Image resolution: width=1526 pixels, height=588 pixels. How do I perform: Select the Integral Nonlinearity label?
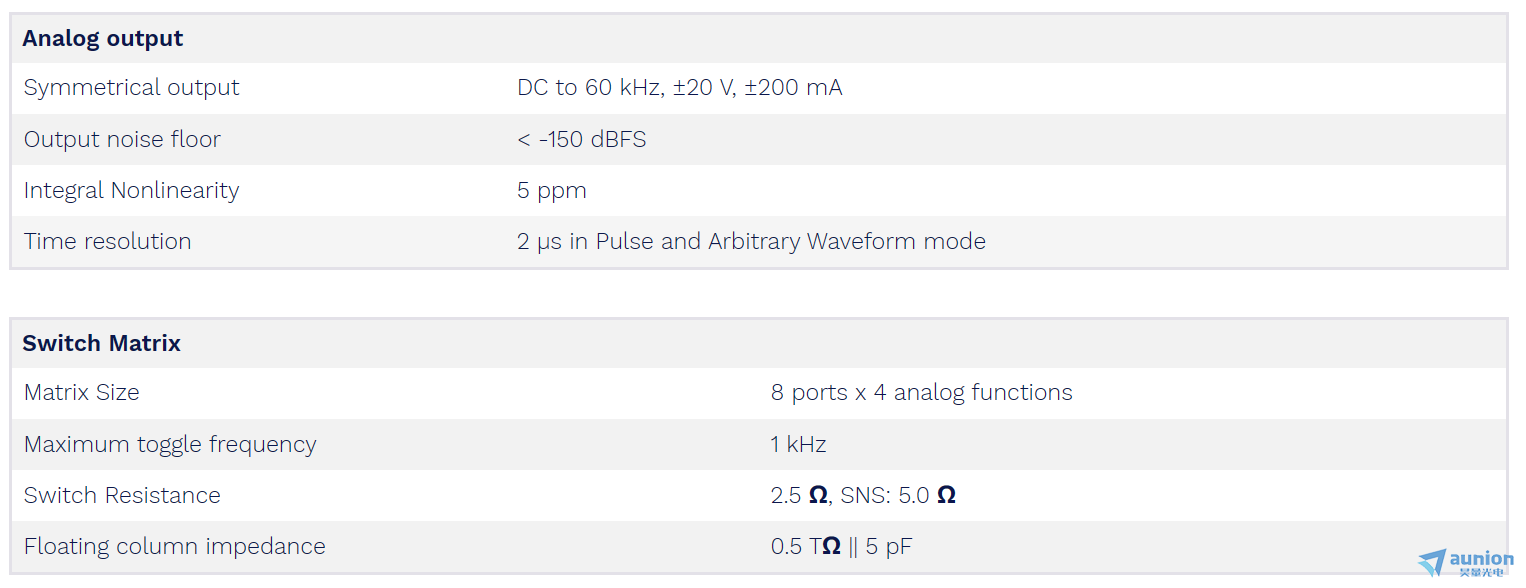132,191
